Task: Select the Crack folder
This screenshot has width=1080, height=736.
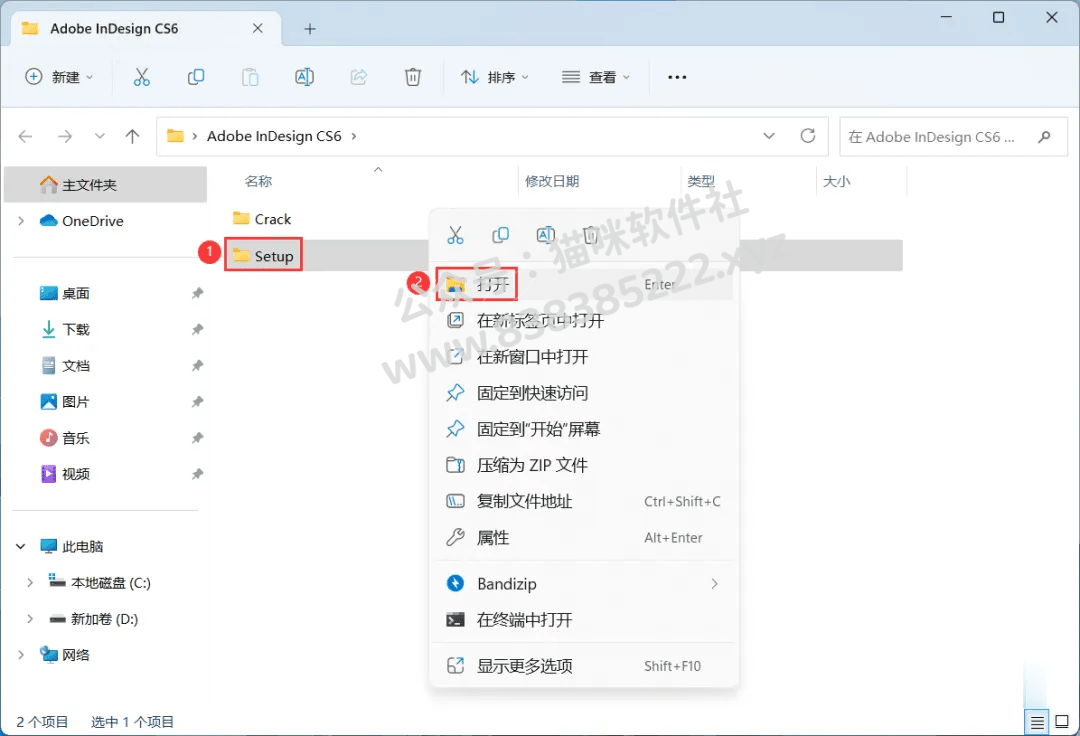Action: (x=262, y=219)
